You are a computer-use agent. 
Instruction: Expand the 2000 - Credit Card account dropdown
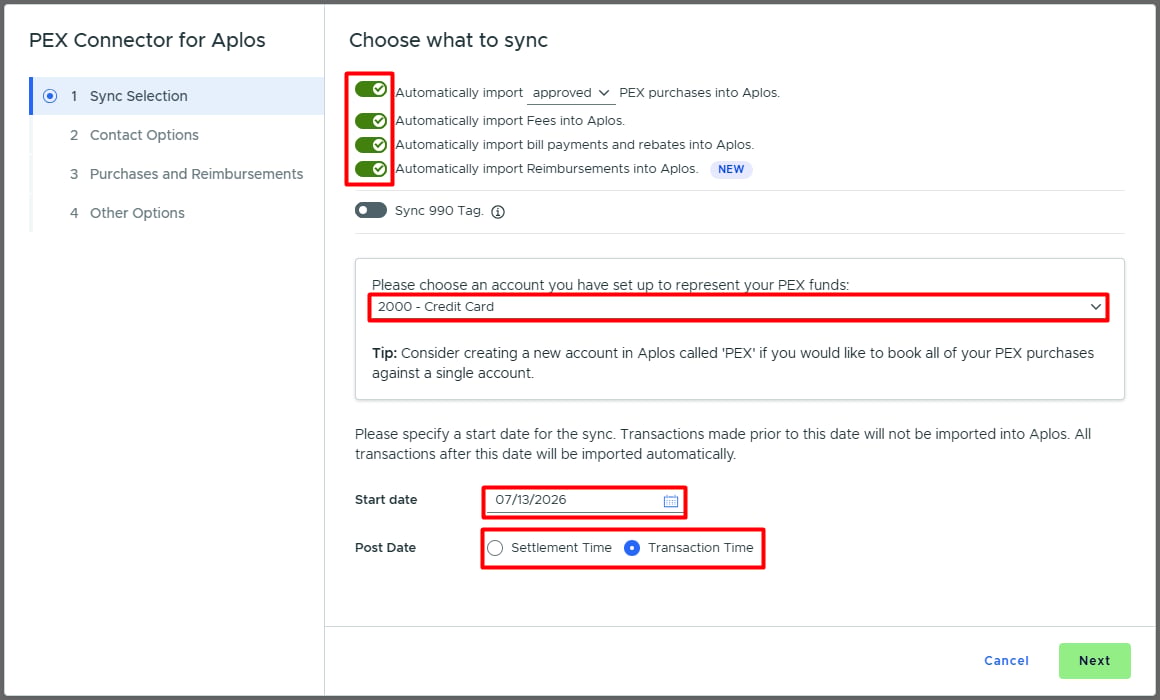coord(738,306)
